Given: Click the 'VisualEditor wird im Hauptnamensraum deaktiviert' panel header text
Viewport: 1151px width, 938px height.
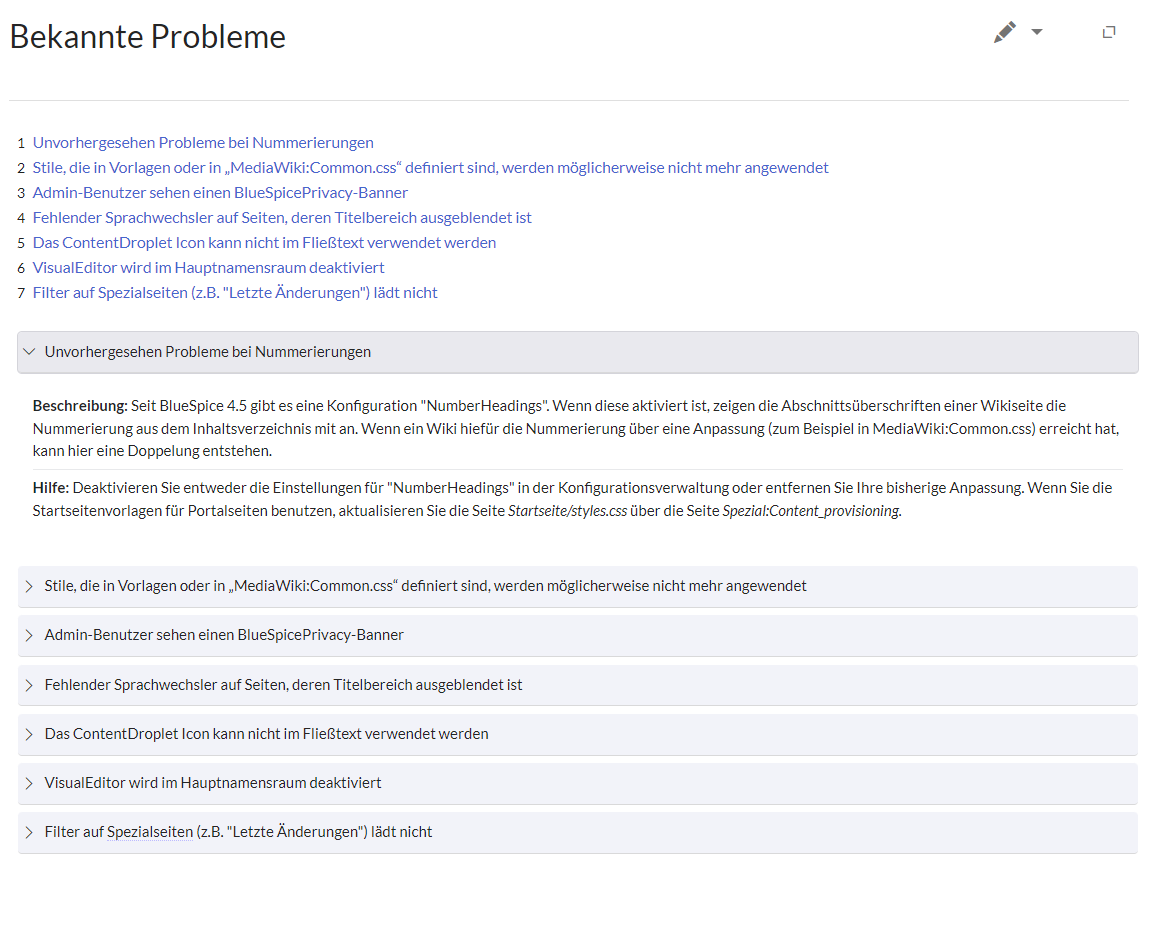Looking at the screenshot, I should pos(213,783).
